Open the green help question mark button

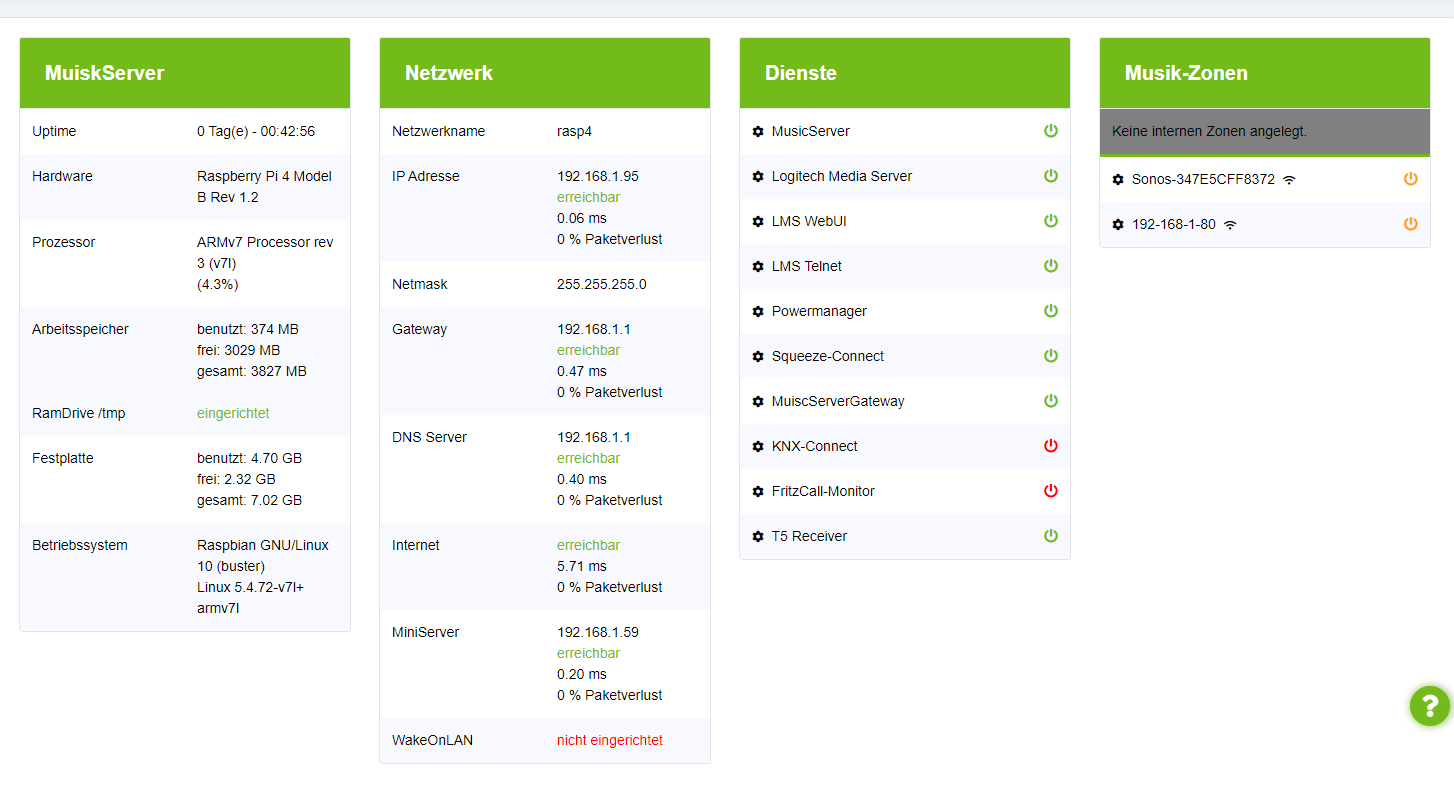tap(1430, 706)
